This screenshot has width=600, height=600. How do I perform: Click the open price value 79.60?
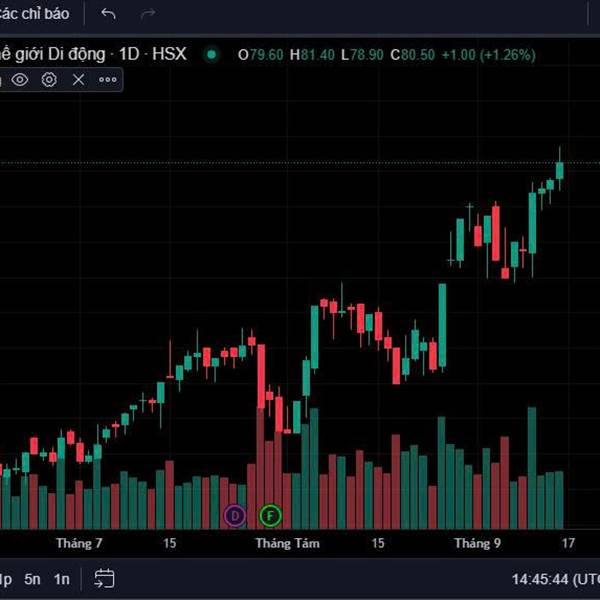(x=266, y=55)
